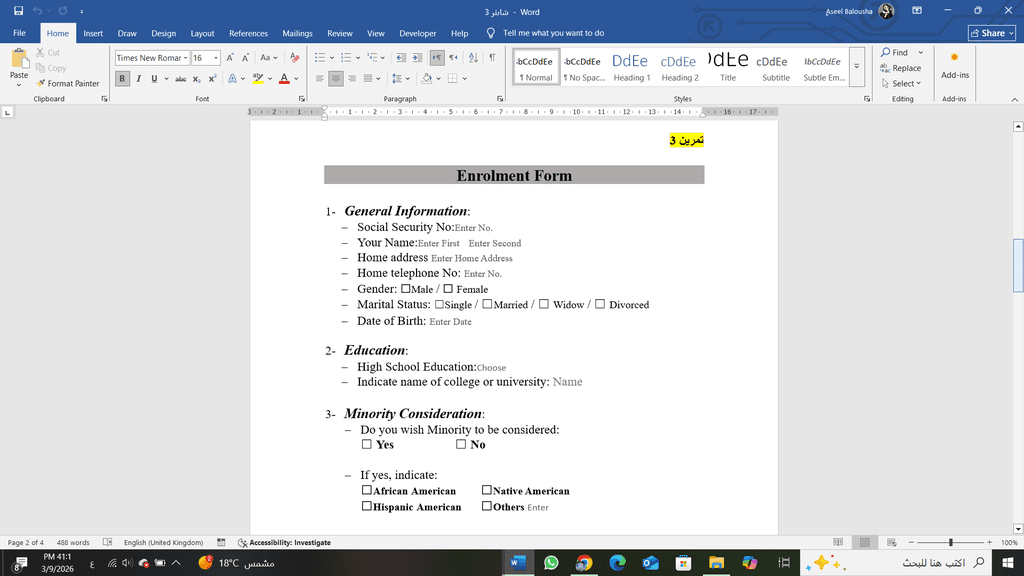
Task: Open the Numbering list dropdown arrow
Action: click(358, 57)
